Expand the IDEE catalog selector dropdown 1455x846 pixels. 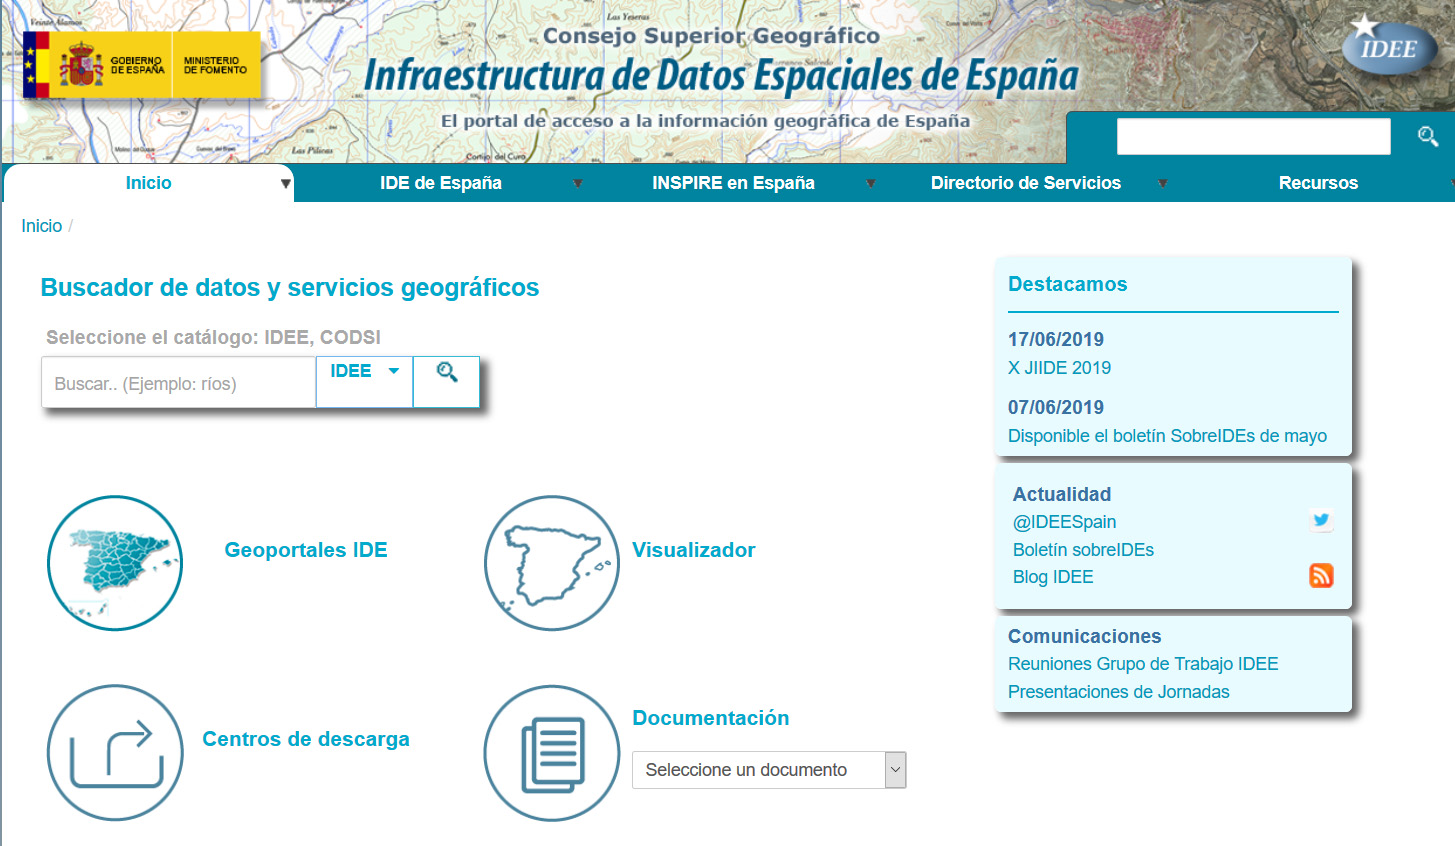tap(364, 382)
